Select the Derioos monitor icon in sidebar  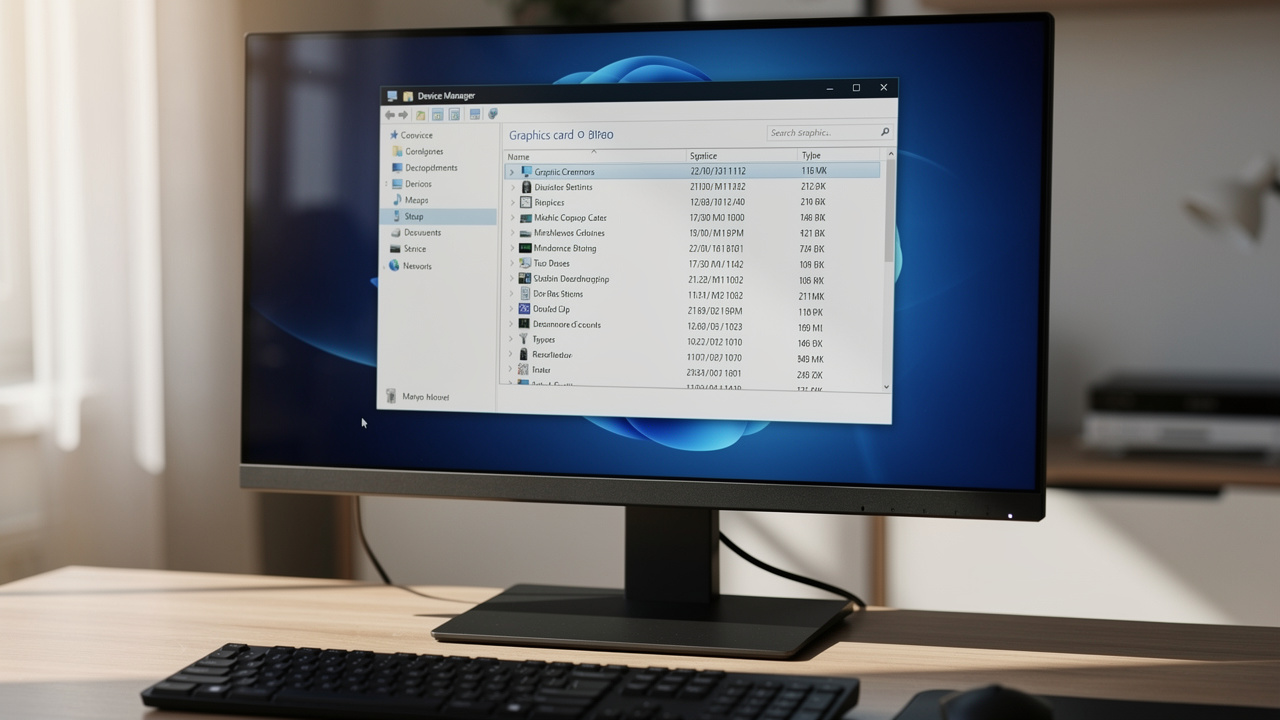click(x=396, y=183)
